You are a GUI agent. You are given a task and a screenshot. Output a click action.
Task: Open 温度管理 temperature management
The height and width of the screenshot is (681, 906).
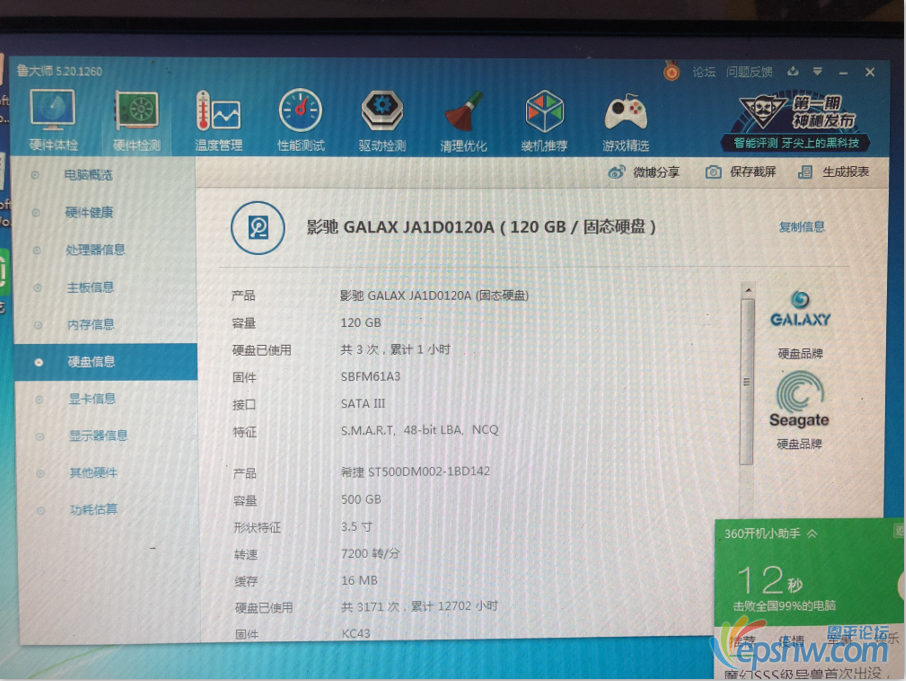coord(218,120)
